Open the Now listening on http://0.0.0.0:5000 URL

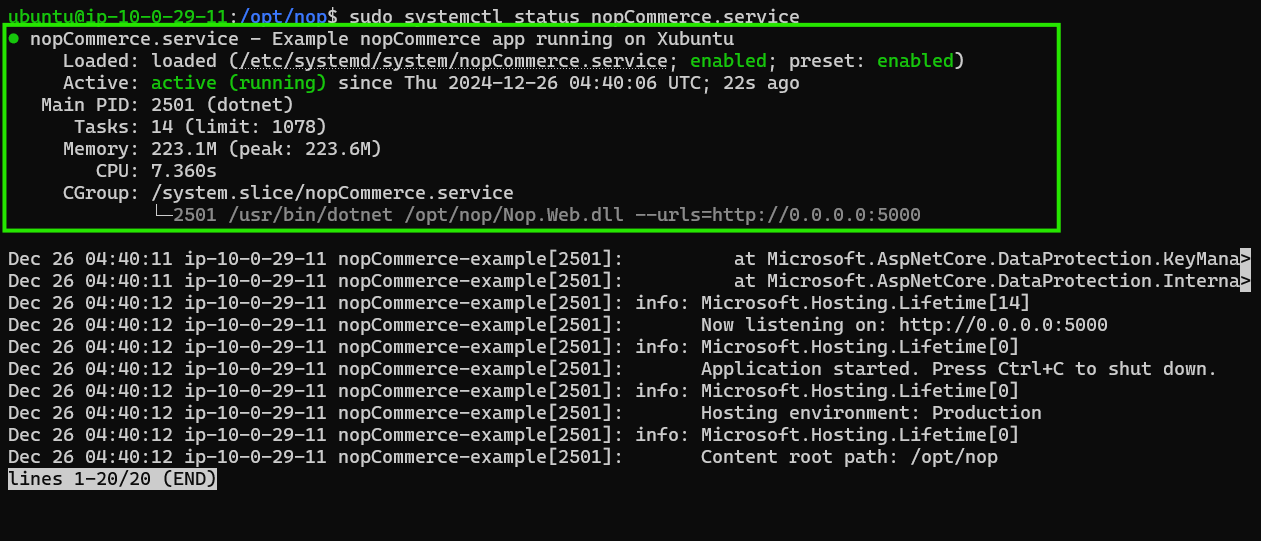[x=1003, y=325]
